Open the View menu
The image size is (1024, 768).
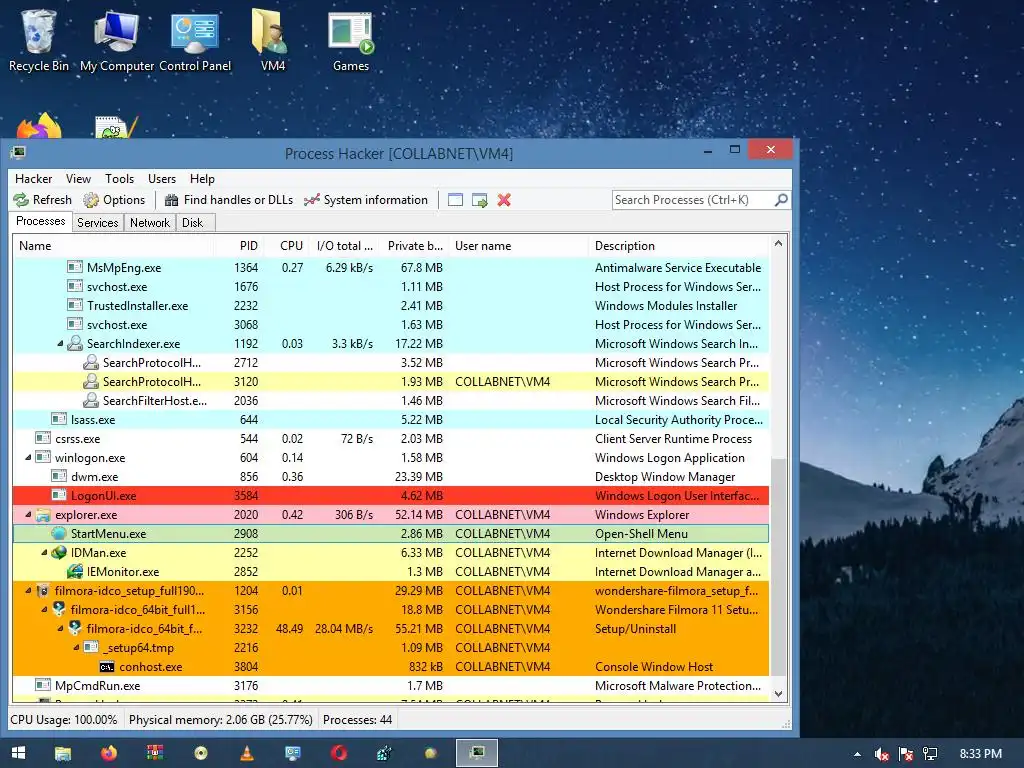[x=78, y=179]
